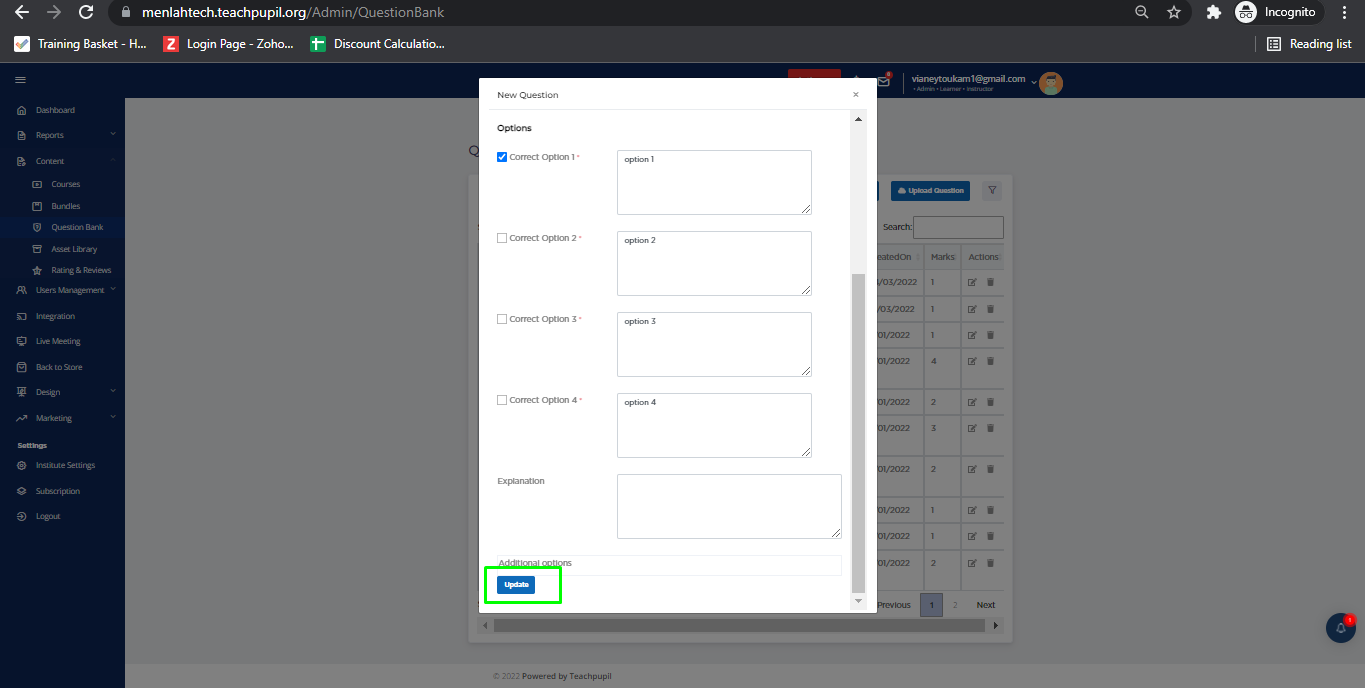Viewport: 1365px width, 688px height.
Task: Click the Update button in the dialog
Action: click(516, 585)
